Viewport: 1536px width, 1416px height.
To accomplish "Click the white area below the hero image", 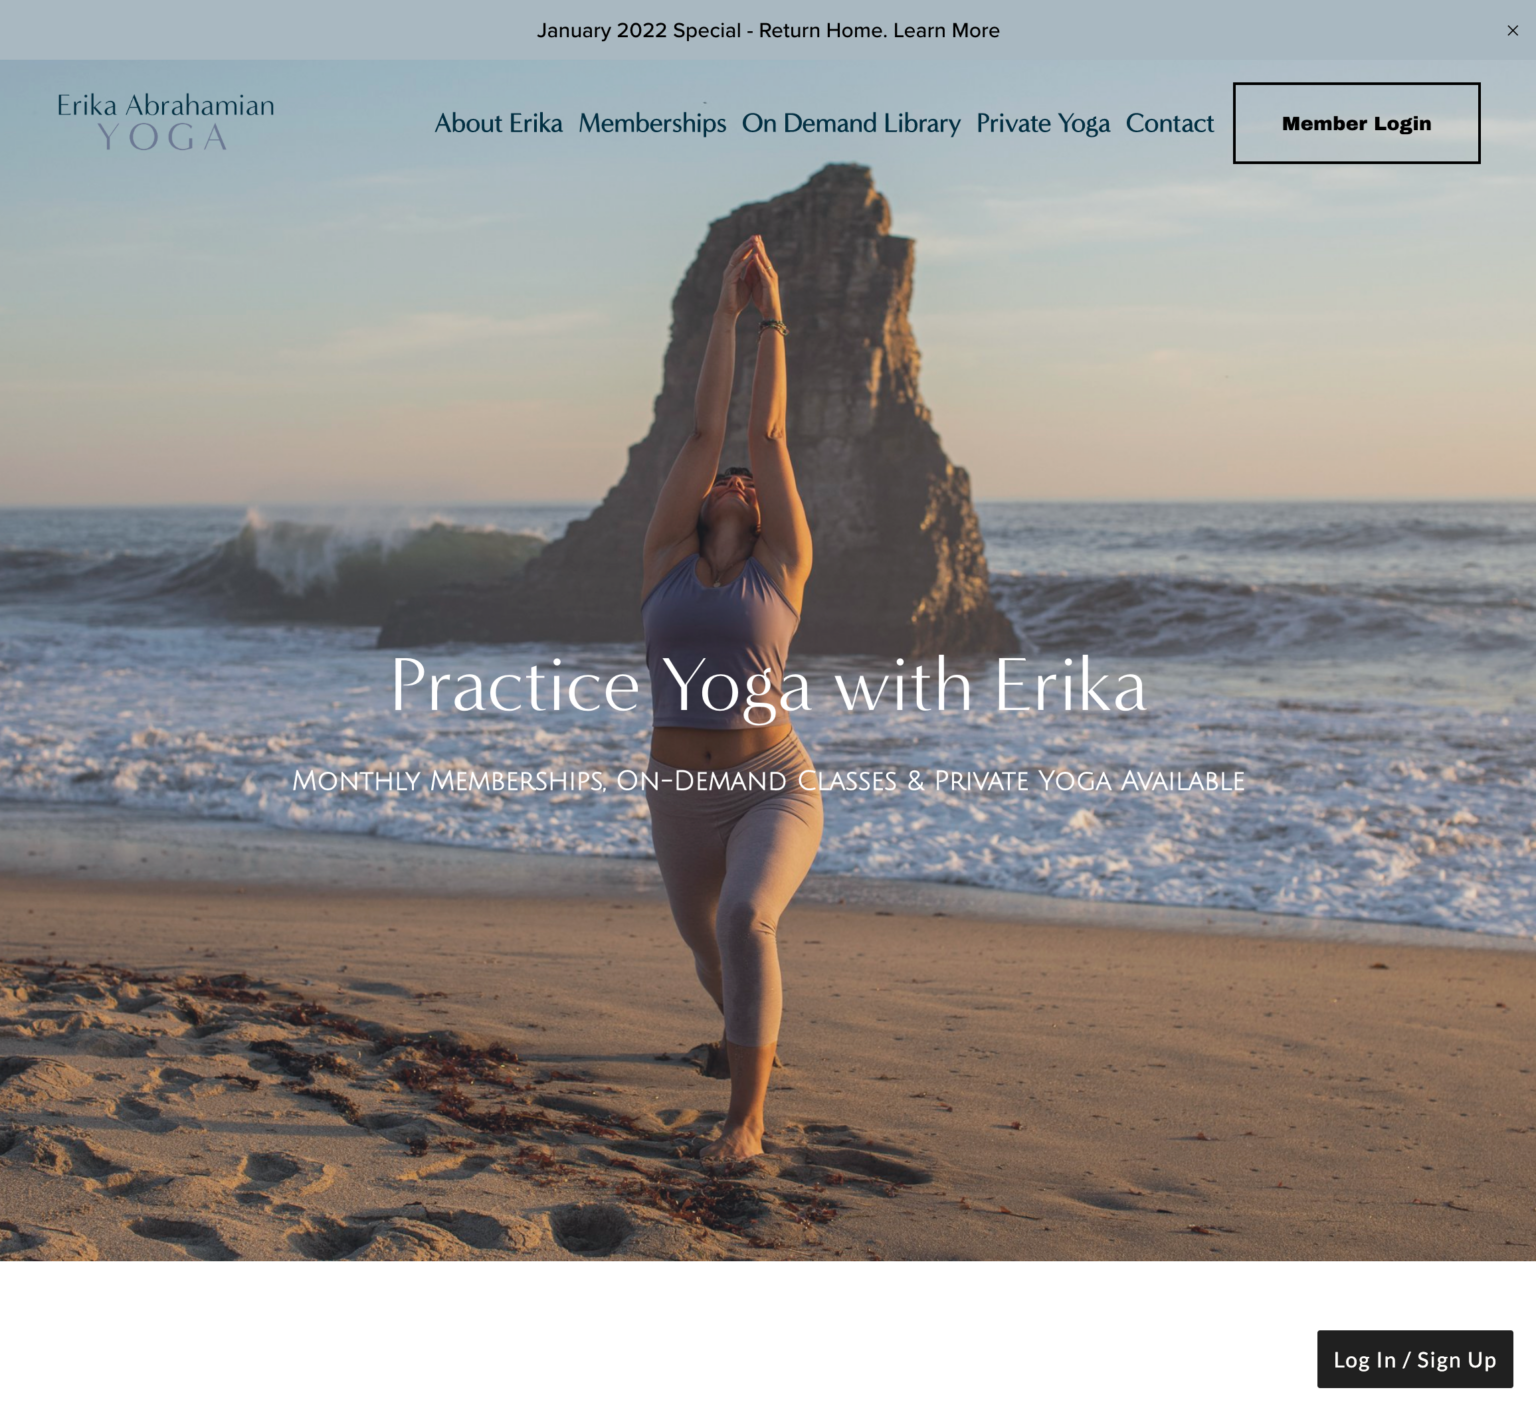I will click(650, 1338).
